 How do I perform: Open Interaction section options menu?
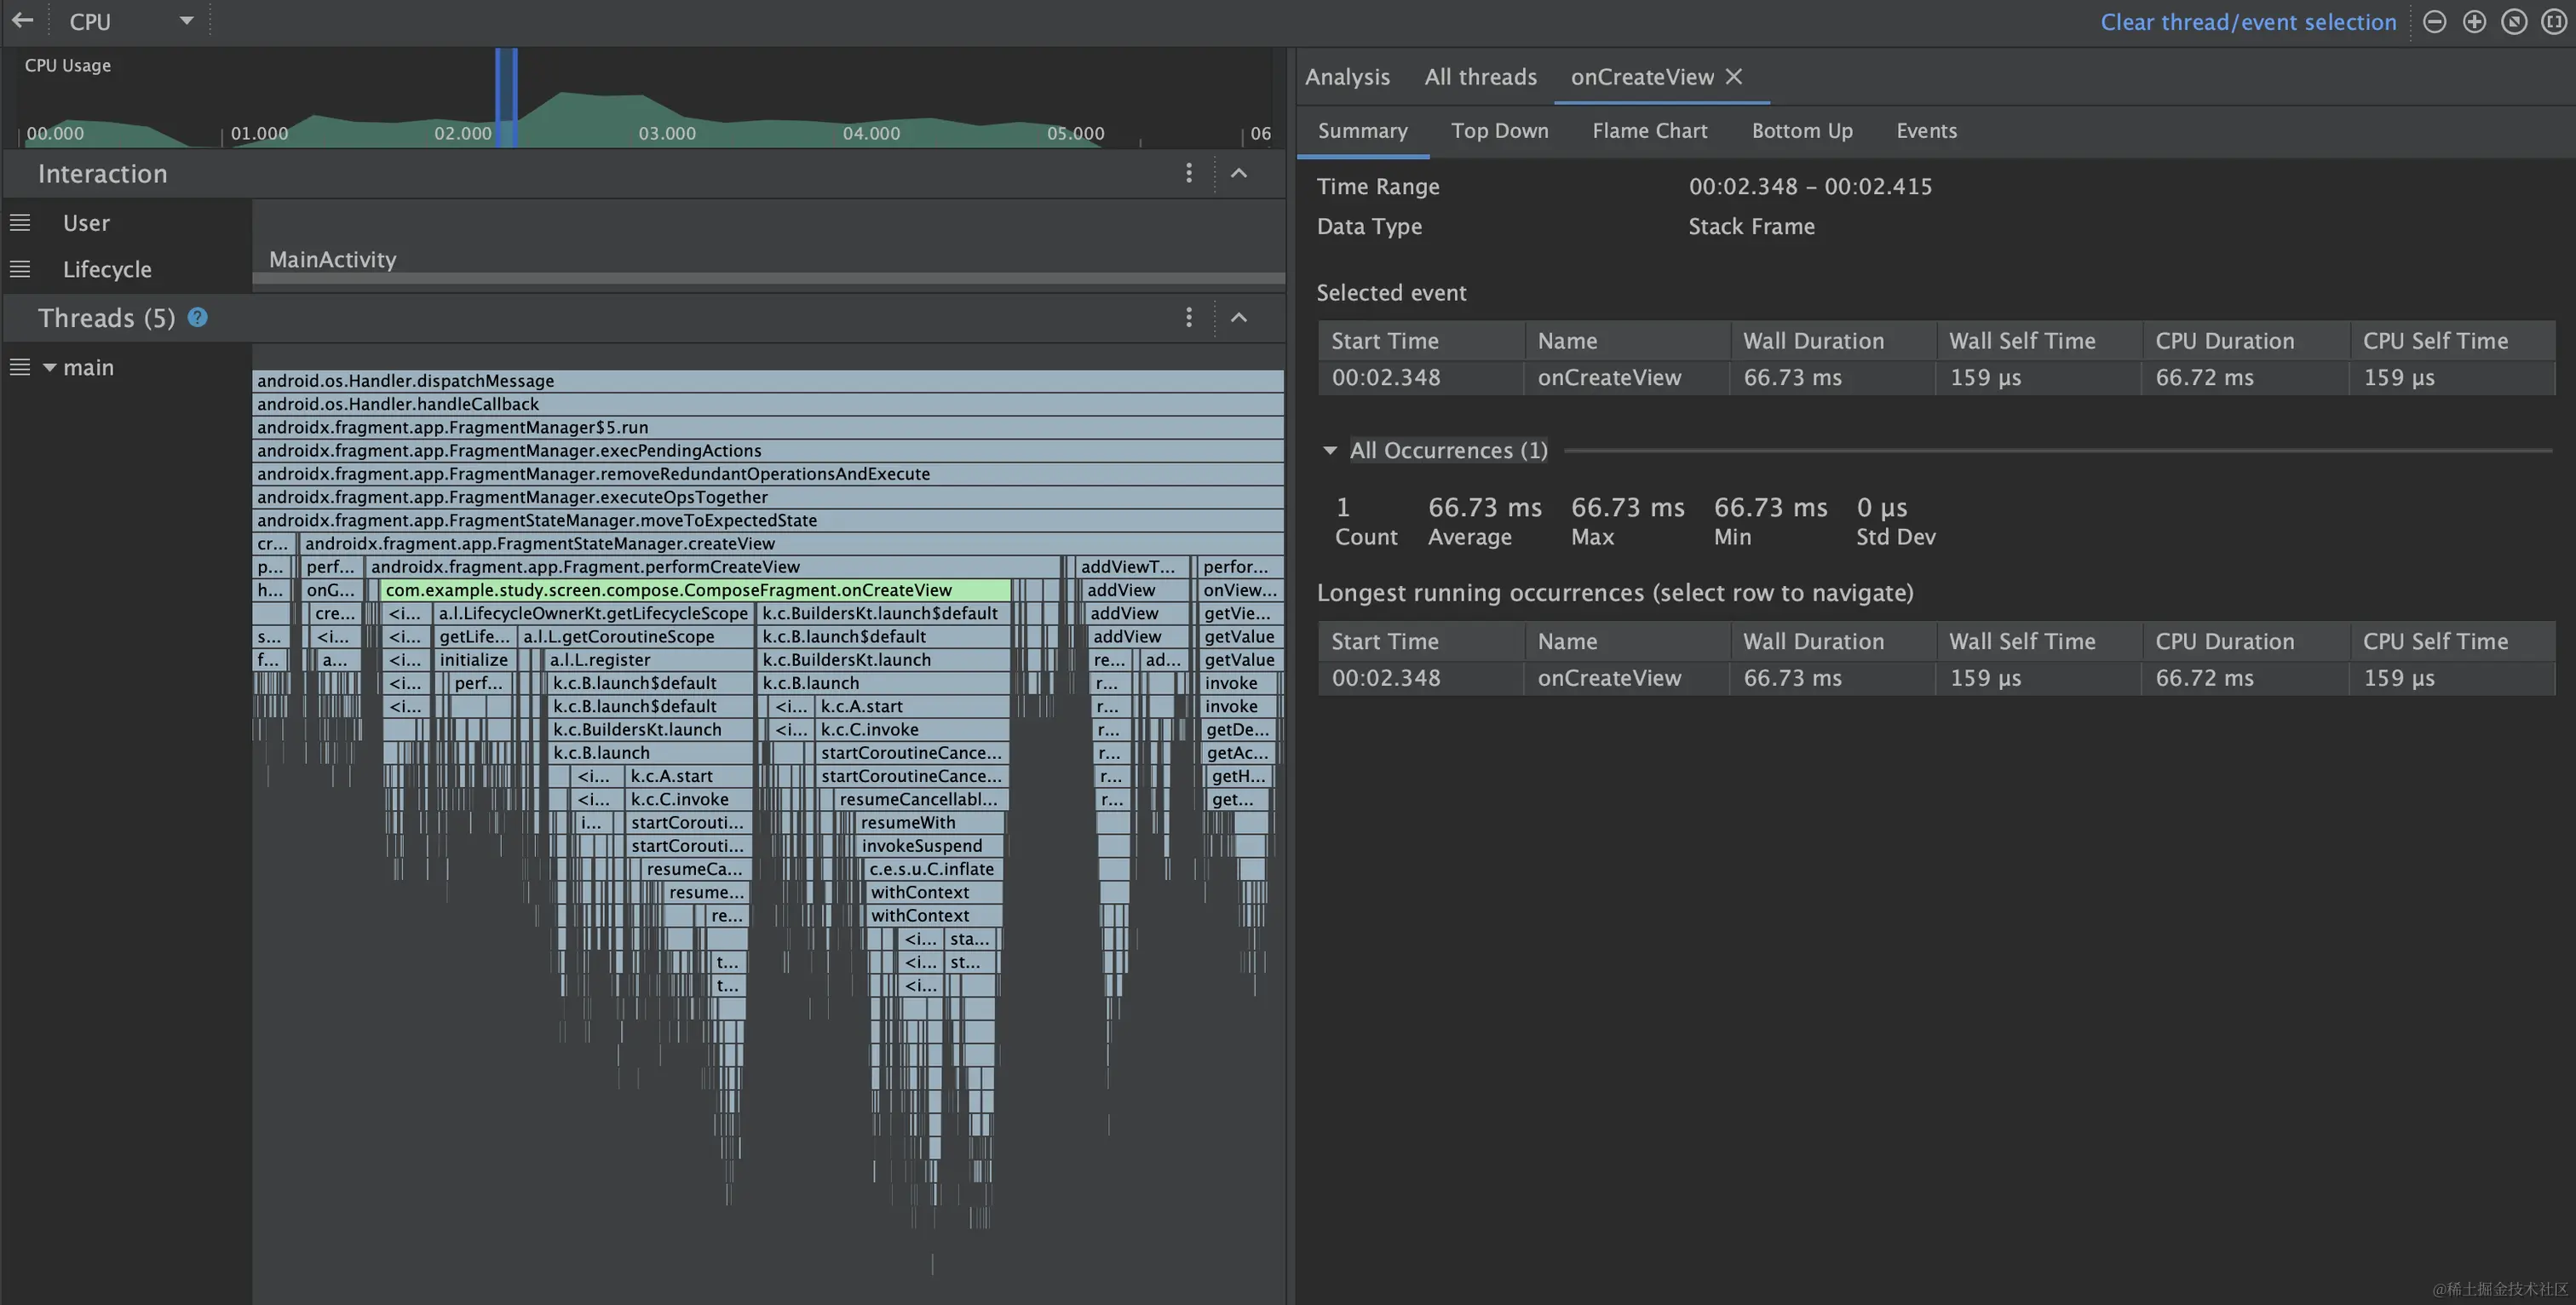(x=1188, y=173)
